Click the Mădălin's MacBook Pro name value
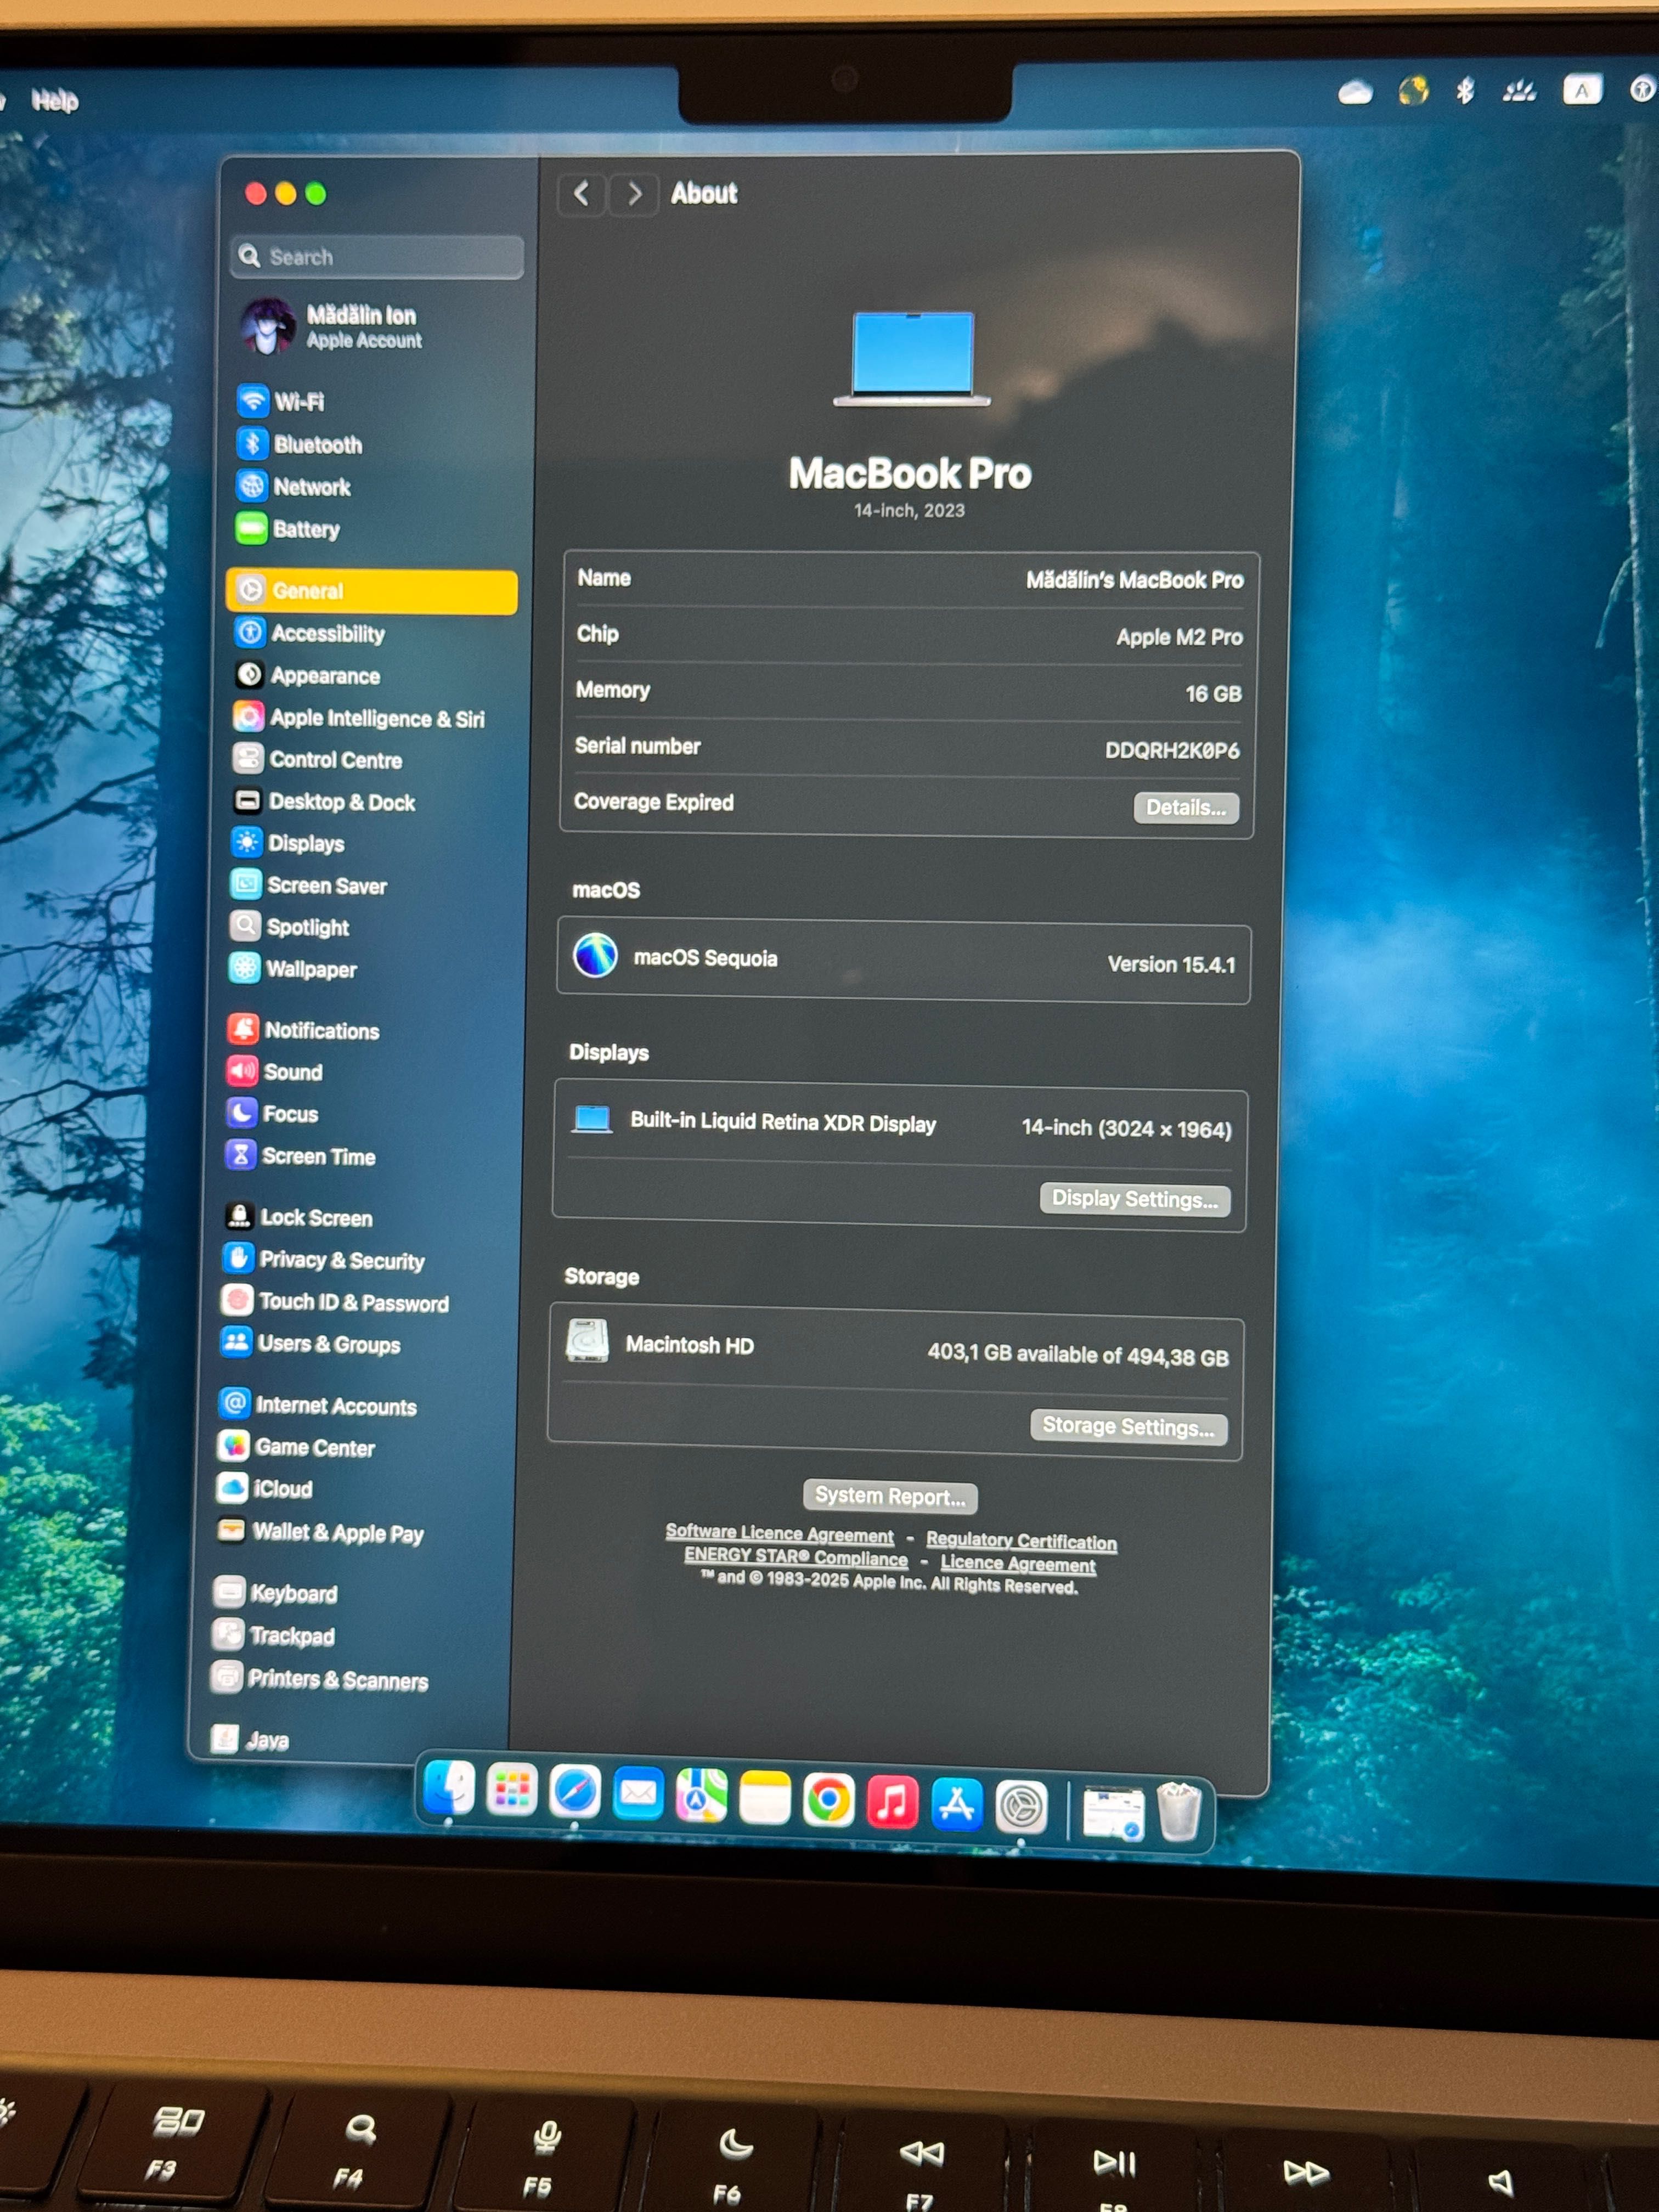 [x=1135, y=580]
